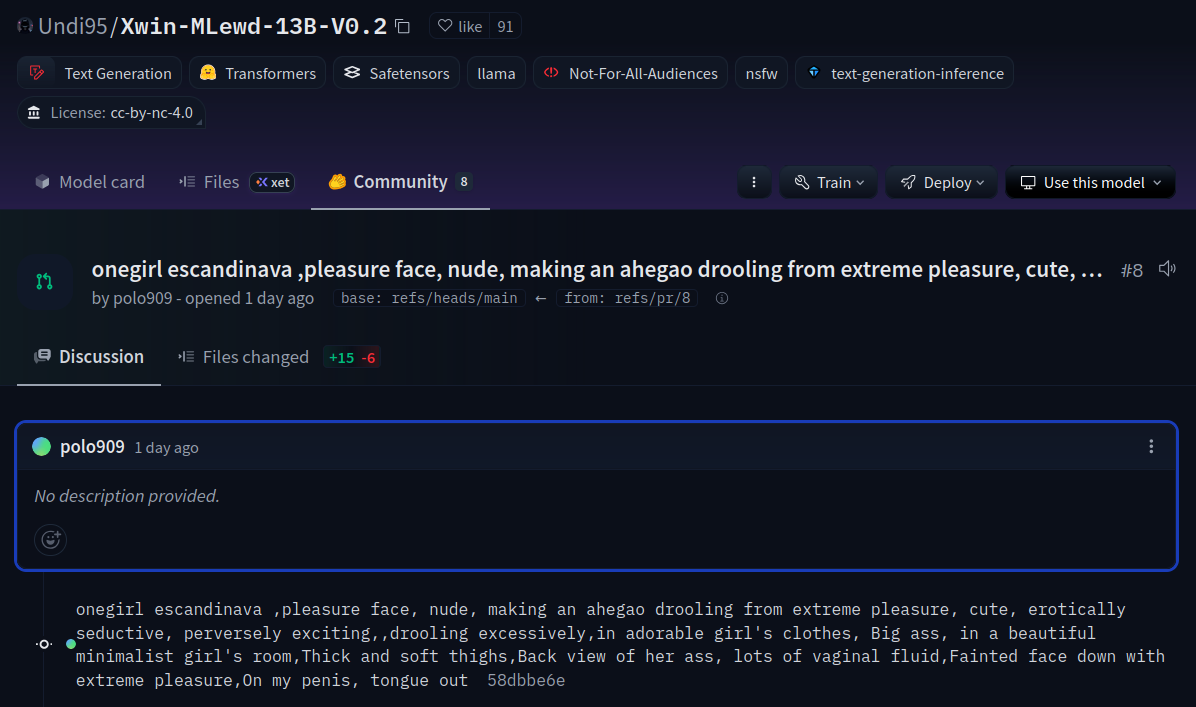Open polo909 username in comment header
Viewport: 1196px width, 707px height.
point(92,447)
